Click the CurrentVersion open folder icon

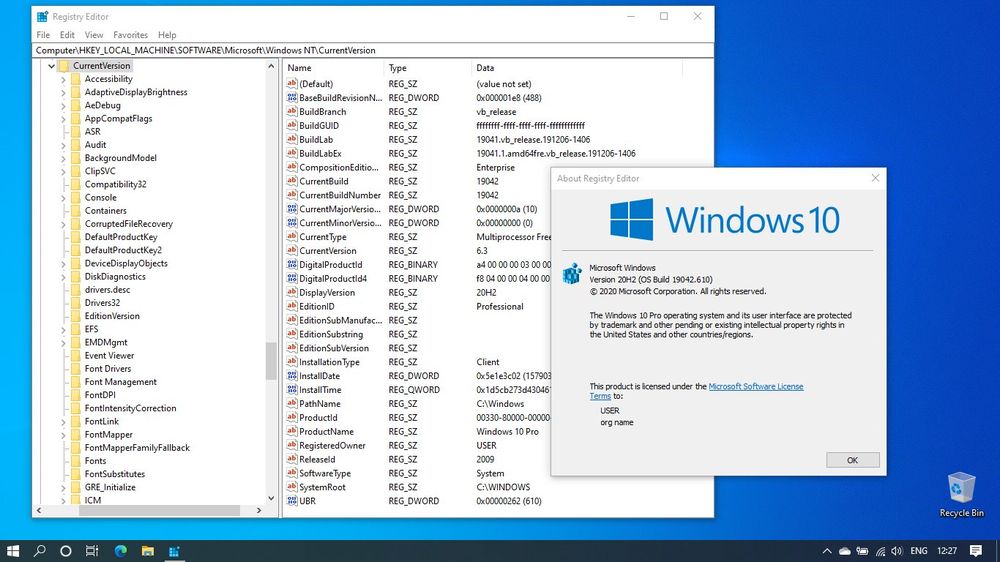pyautogui.click(x=64, y=66)
